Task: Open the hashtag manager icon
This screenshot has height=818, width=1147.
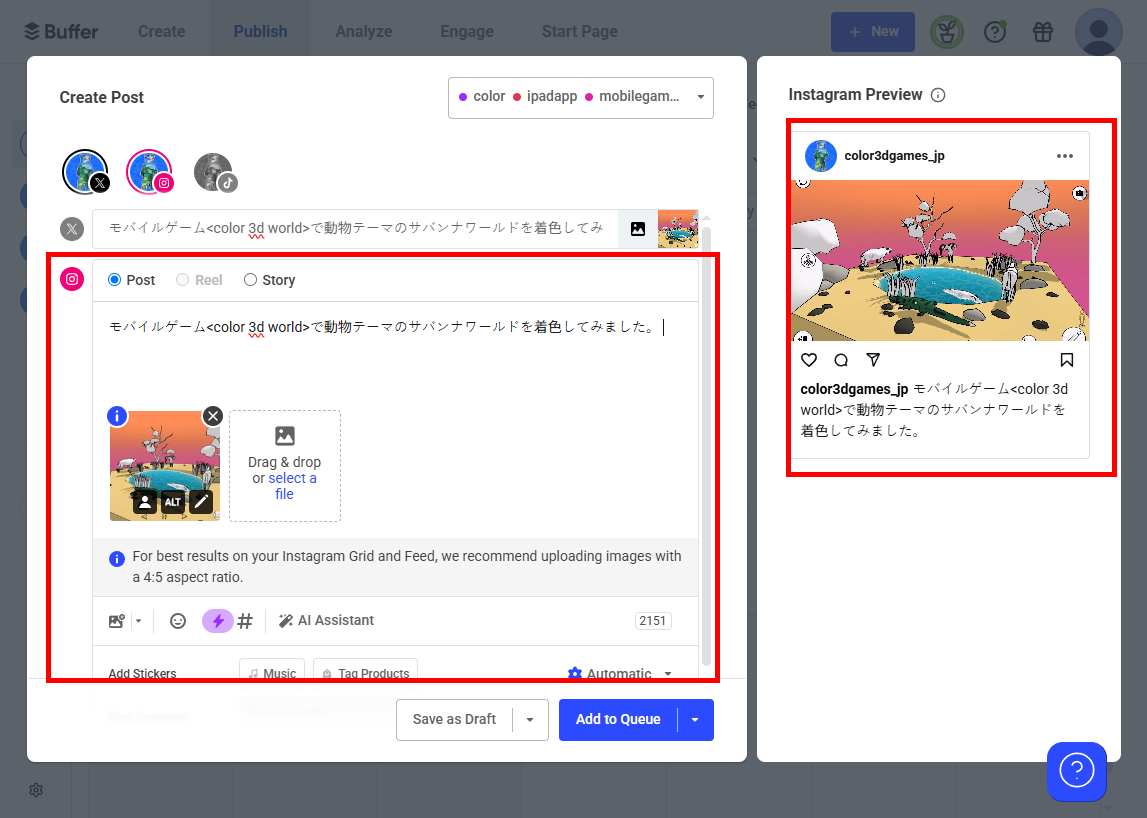Action: [x=245, y=621]
